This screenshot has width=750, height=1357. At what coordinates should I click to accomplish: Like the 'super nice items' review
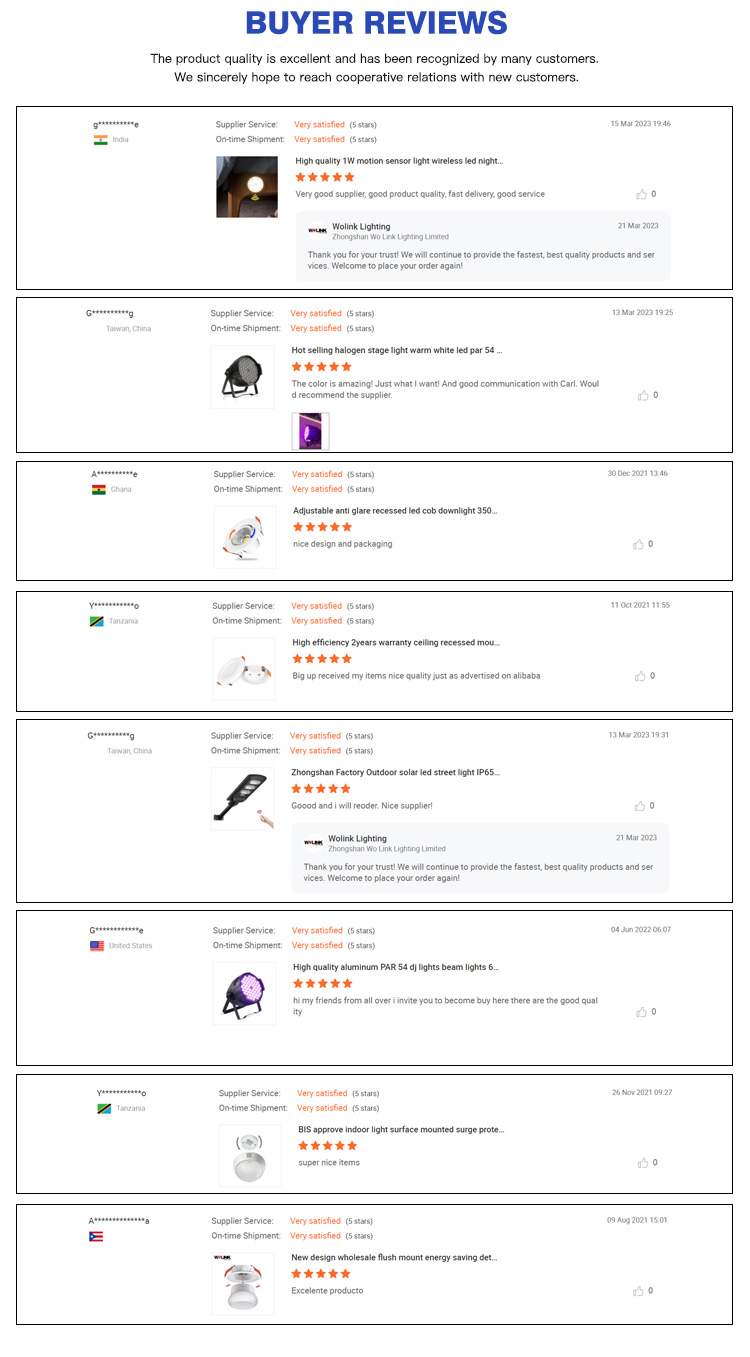[x=643, y=1163]
